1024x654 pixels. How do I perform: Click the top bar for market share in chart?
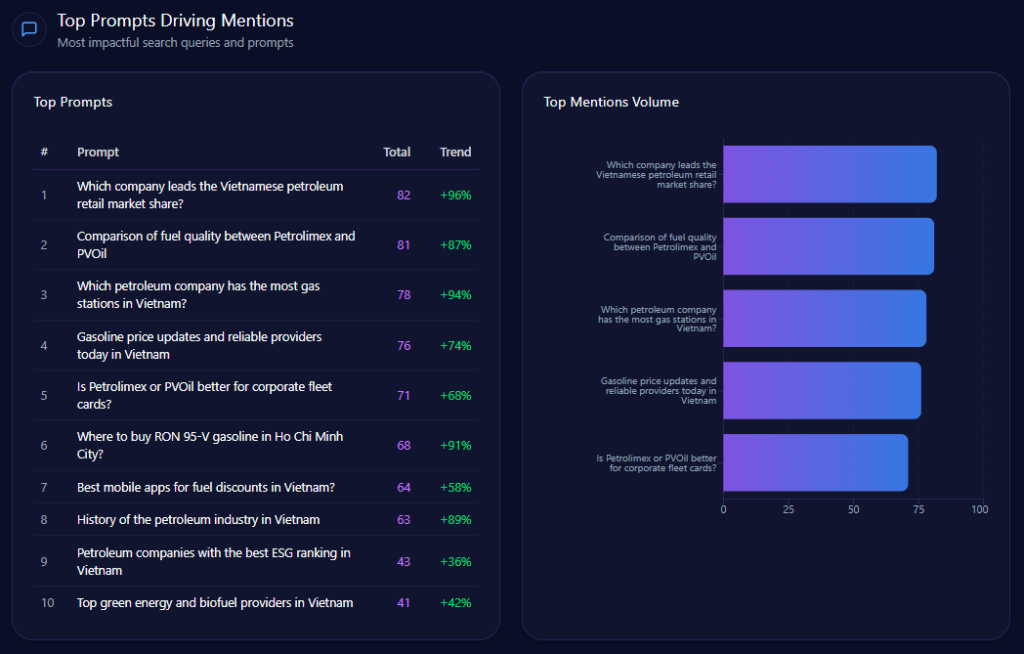pos(829,174)
